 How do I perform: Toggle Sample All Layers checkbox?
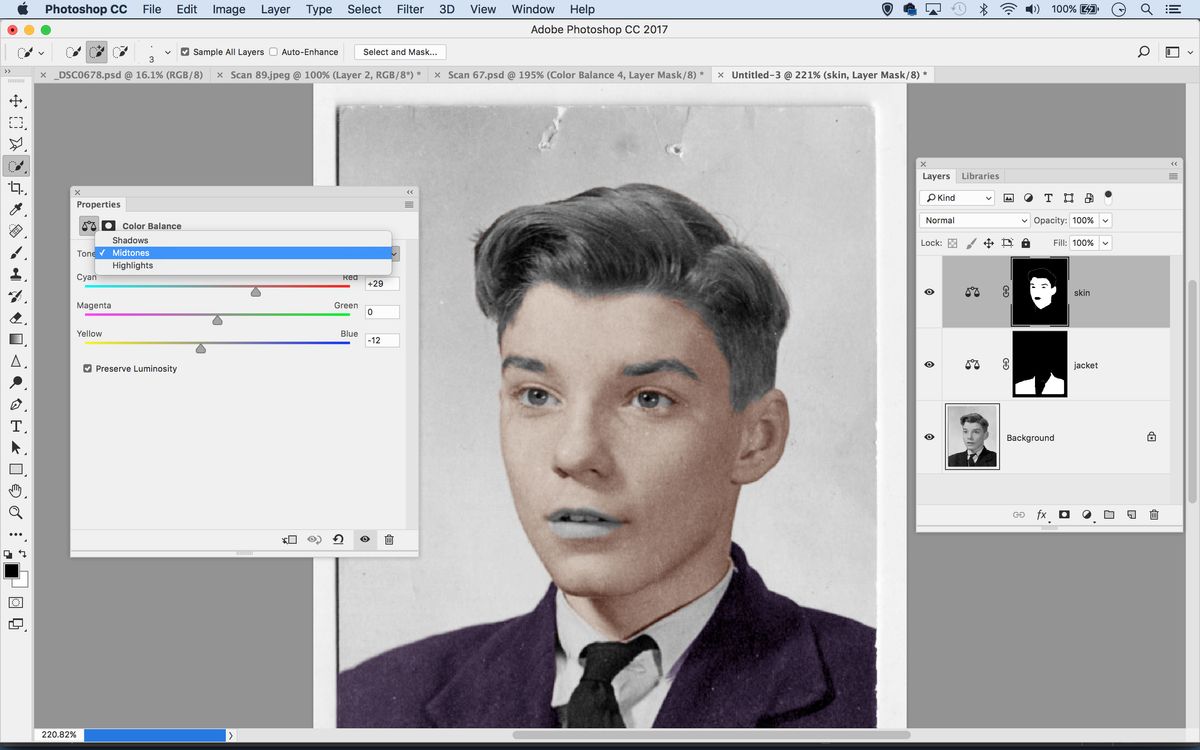[x=185, y=52]
